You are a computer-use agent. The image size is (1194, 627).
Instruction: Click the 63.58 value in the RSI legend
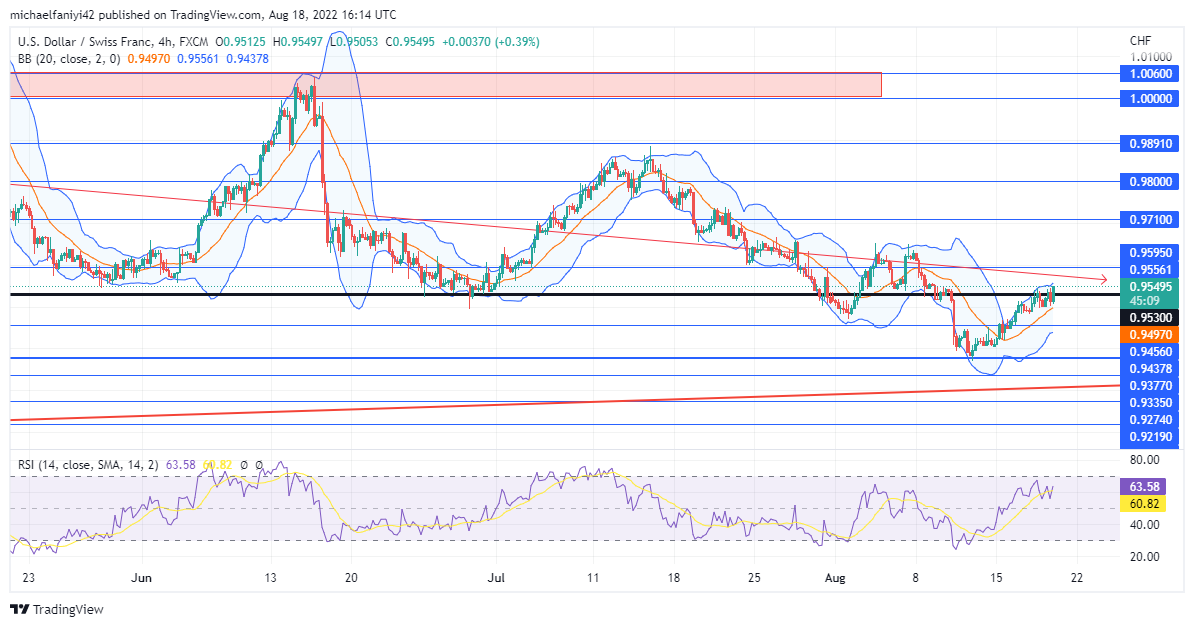(180, 465)
